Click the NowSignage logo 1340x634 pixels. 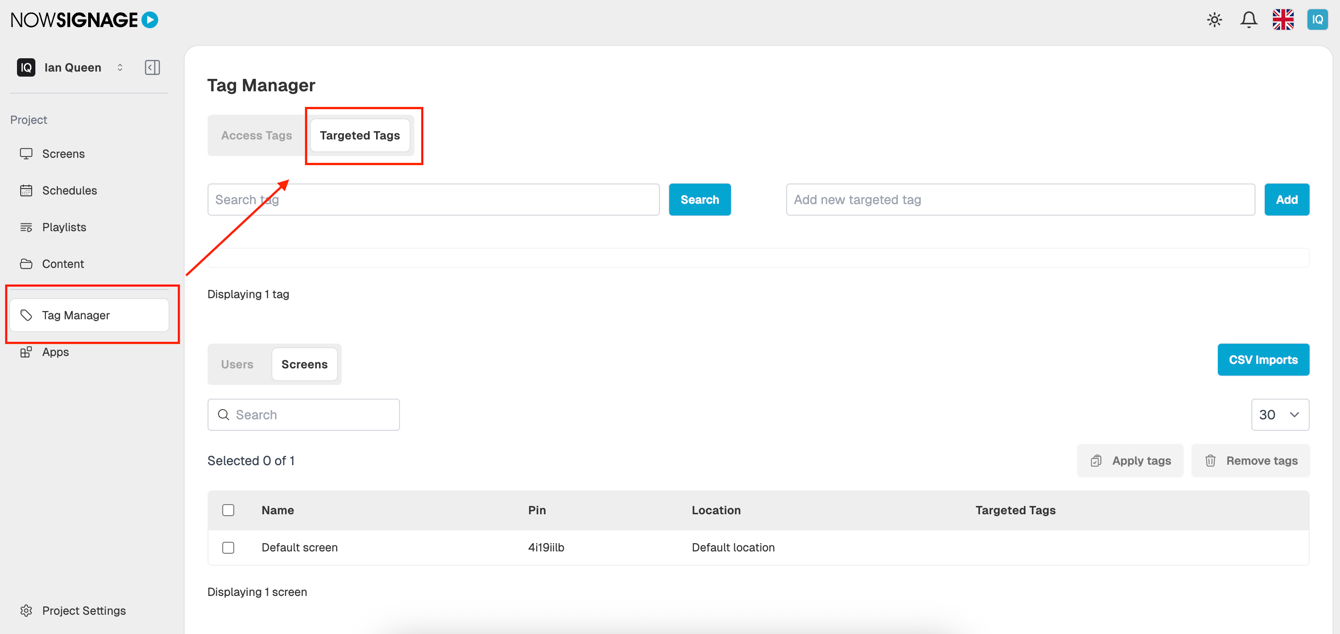pyautogui.click(x=84, y=20)
